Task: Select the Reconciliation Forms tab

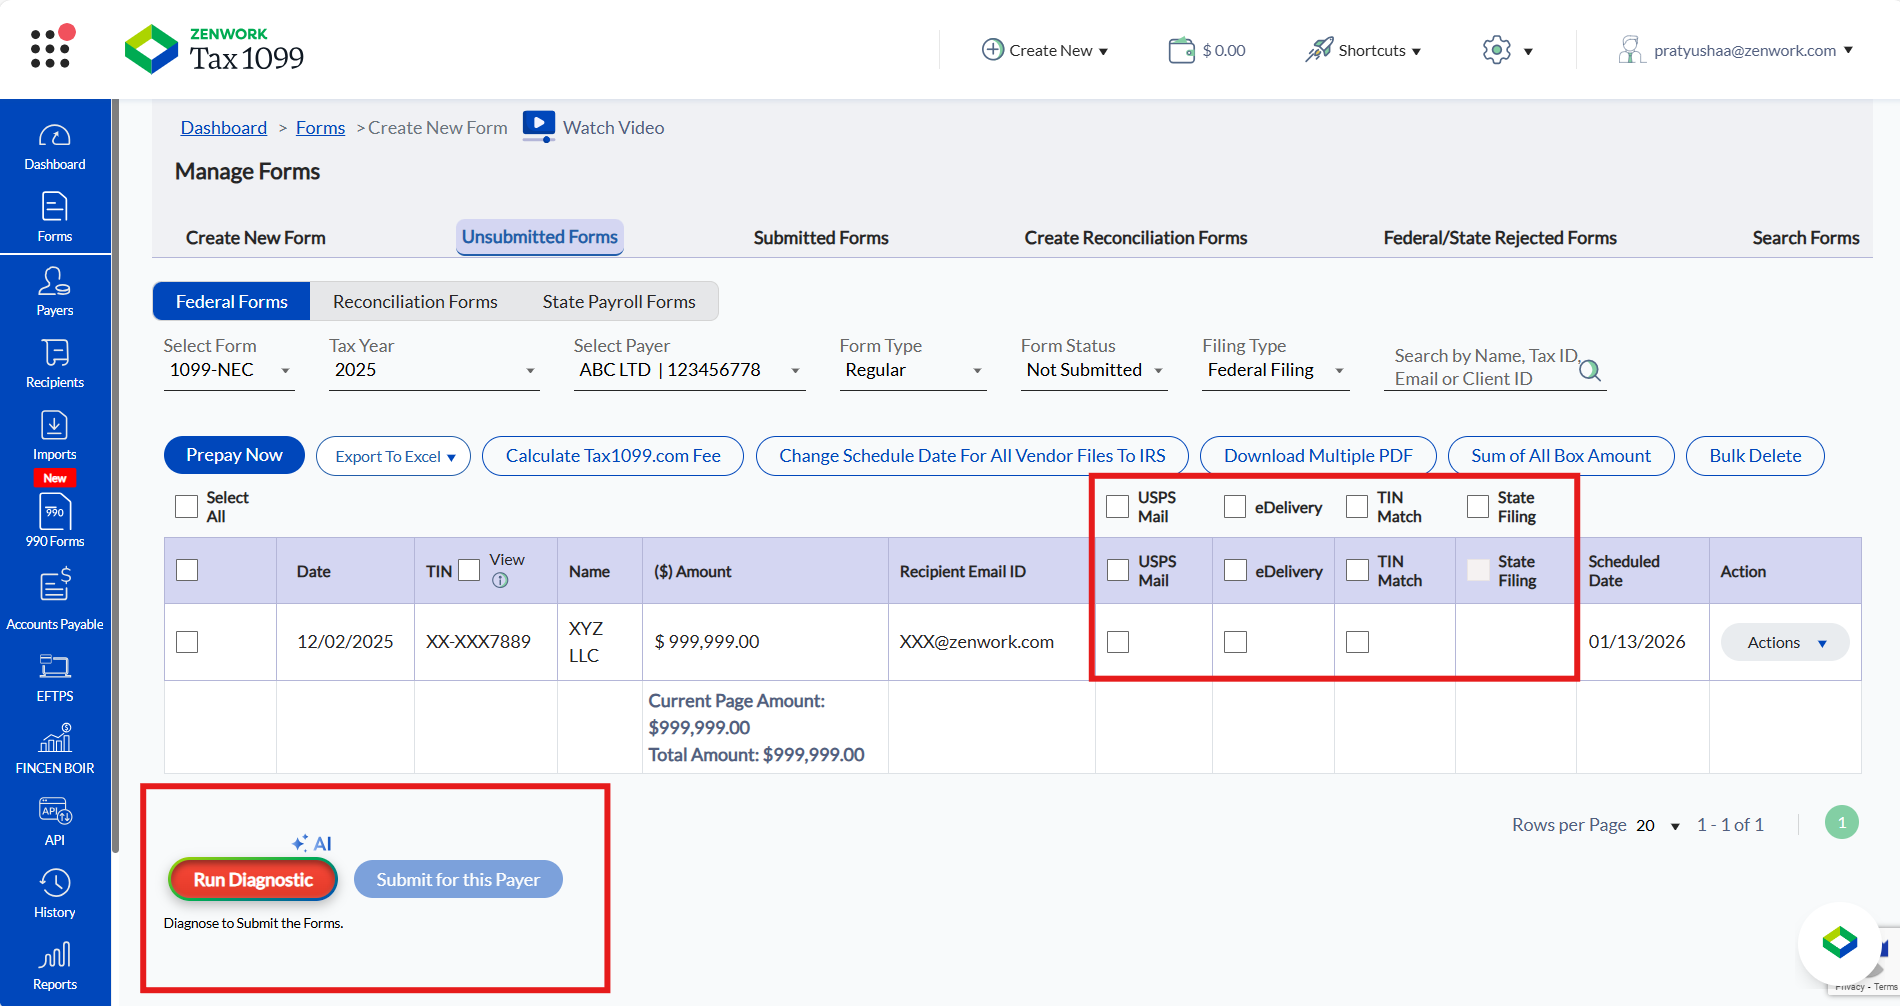Action: (415, 302)
